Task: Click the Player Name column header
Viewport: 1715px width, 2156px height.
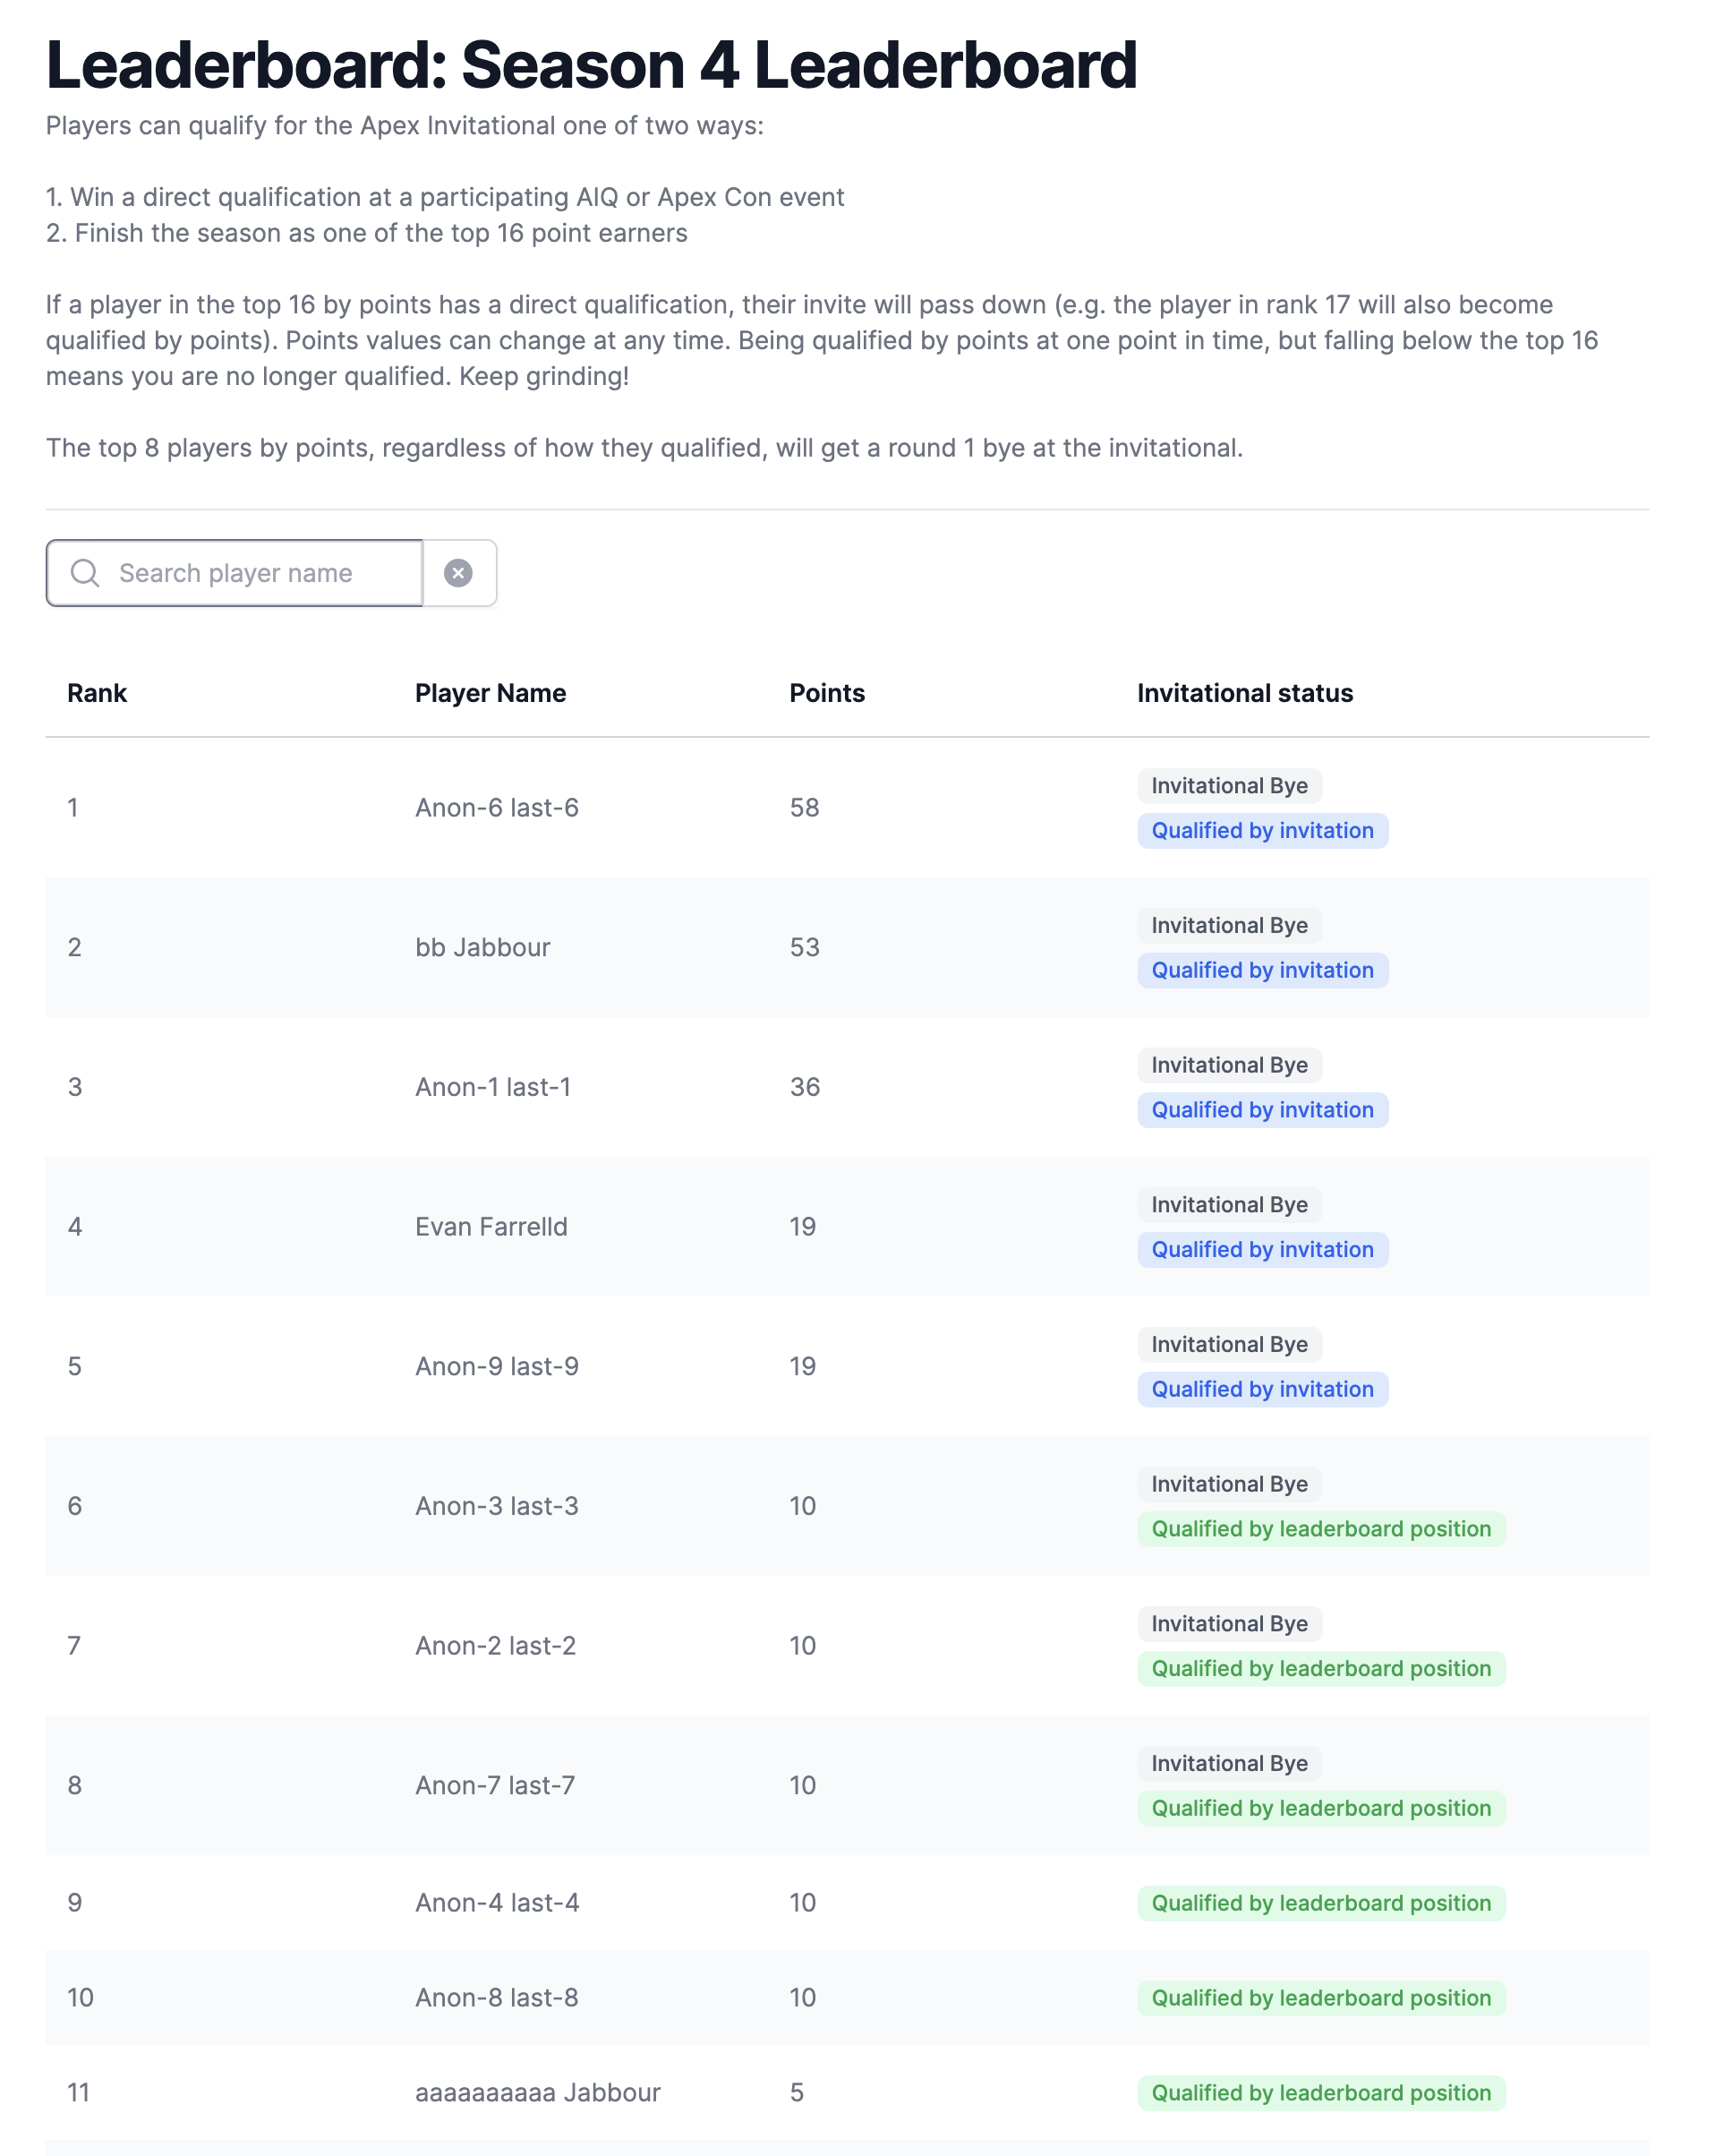Action: 490,693
